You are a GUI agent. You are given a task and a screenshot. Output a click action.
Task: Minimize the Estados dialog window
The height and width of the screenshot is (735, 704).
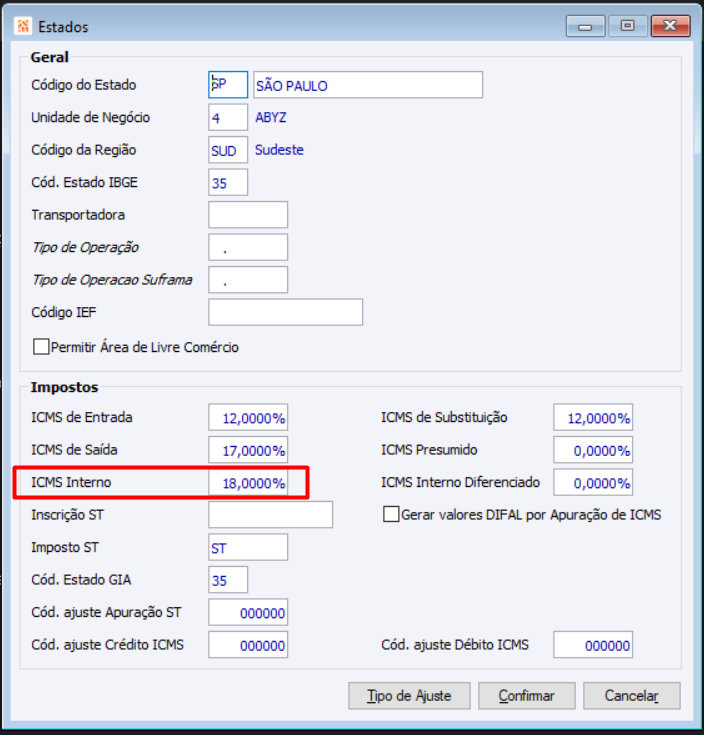(585, 26)
